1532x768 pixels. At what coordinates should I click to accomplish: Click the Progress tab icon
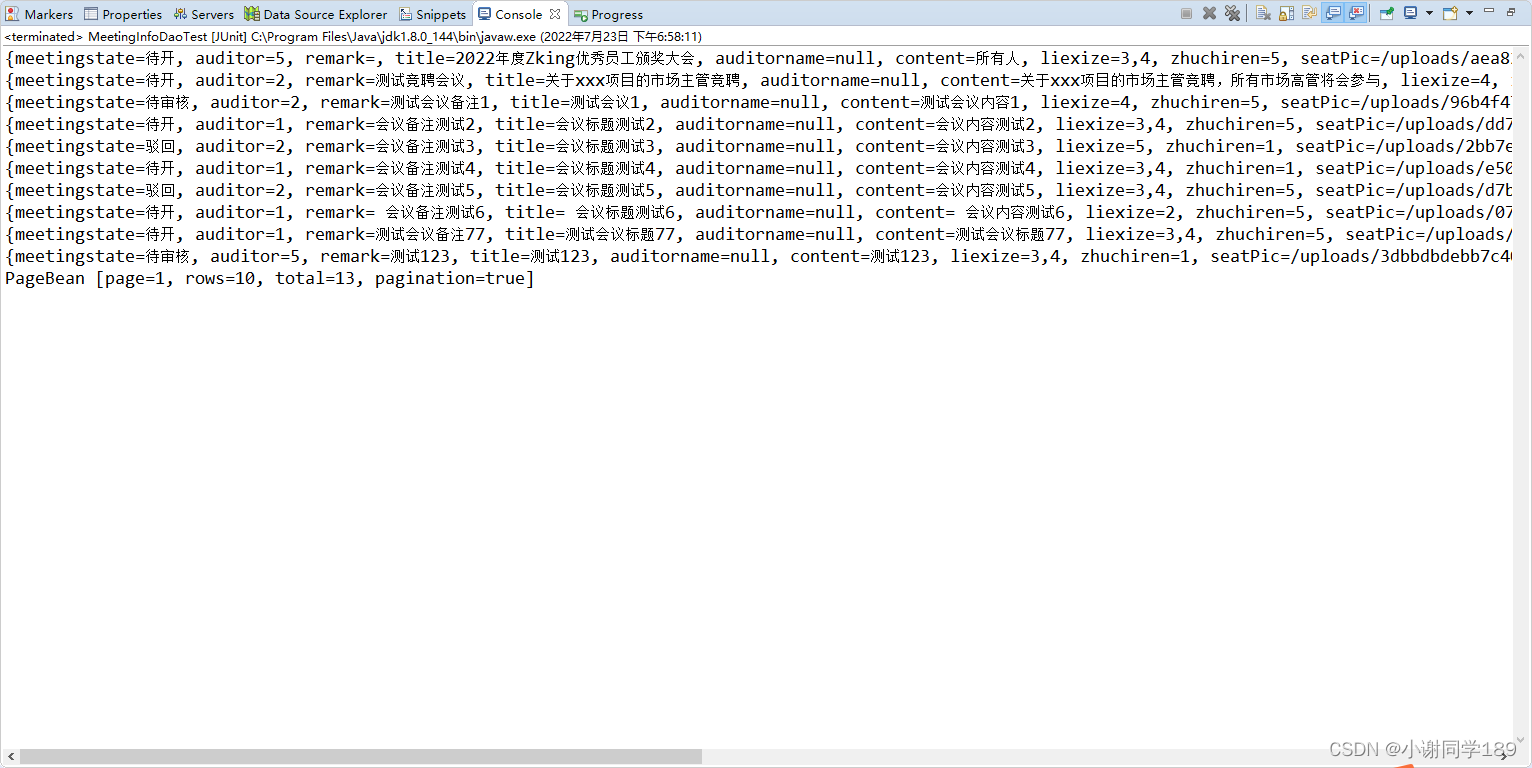tap(580, 15)
